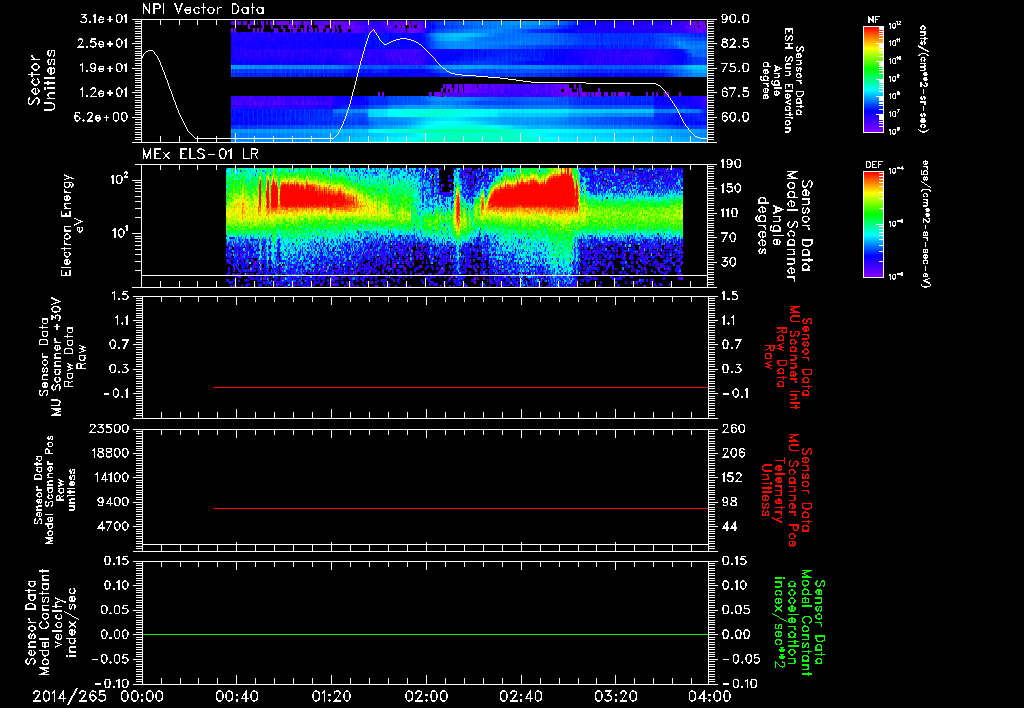This screenshot has width=1024, height=708.
Task: Click the 'cnts/(cm**2-sr-sec)' units label
Action: point(923,78)
